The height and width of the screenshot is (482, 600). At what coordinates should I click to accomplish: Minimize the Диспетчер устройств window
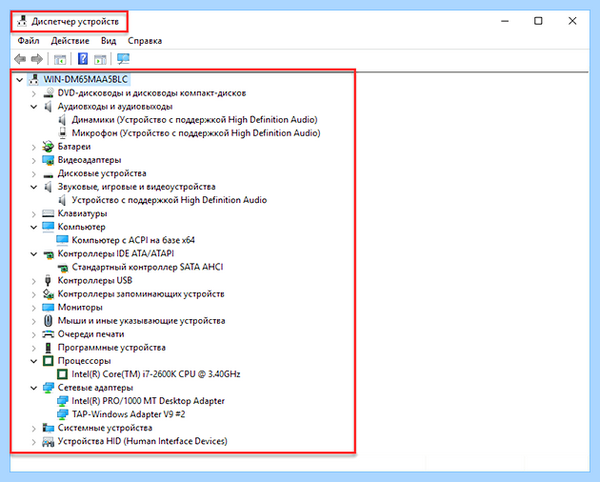(x=505, y=21)
